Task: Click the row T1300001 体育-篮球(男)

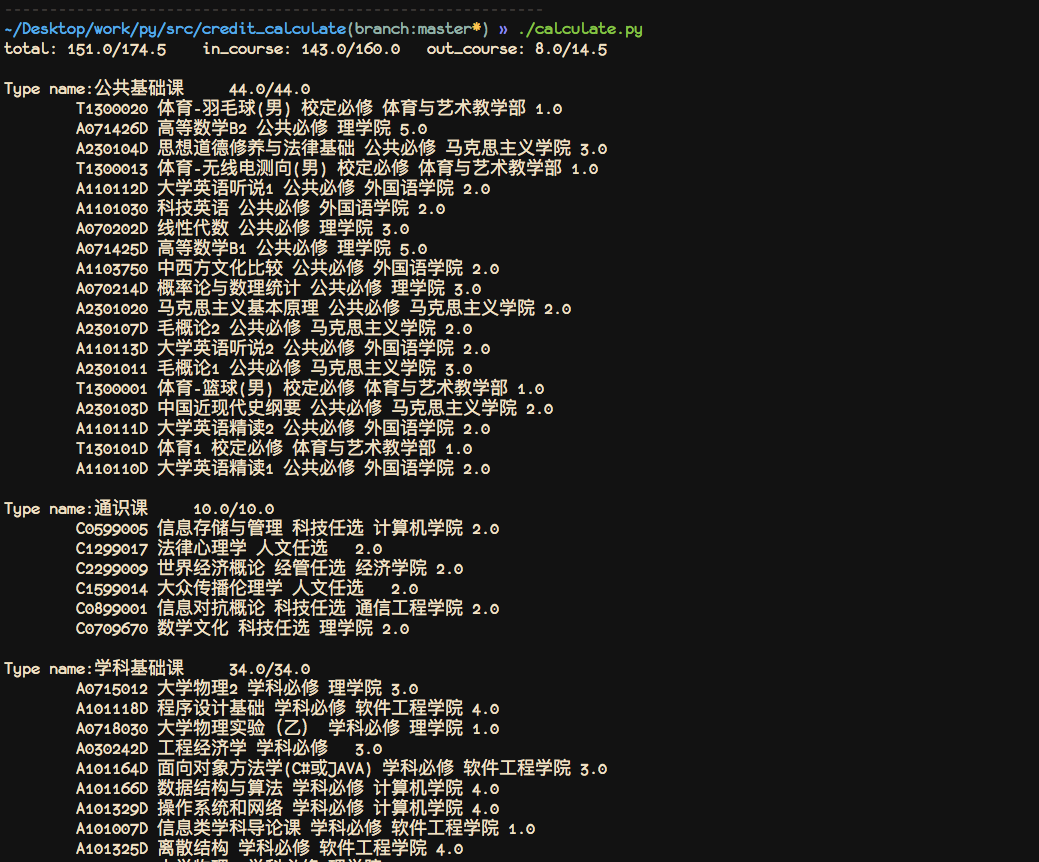Action: [310, 388]
